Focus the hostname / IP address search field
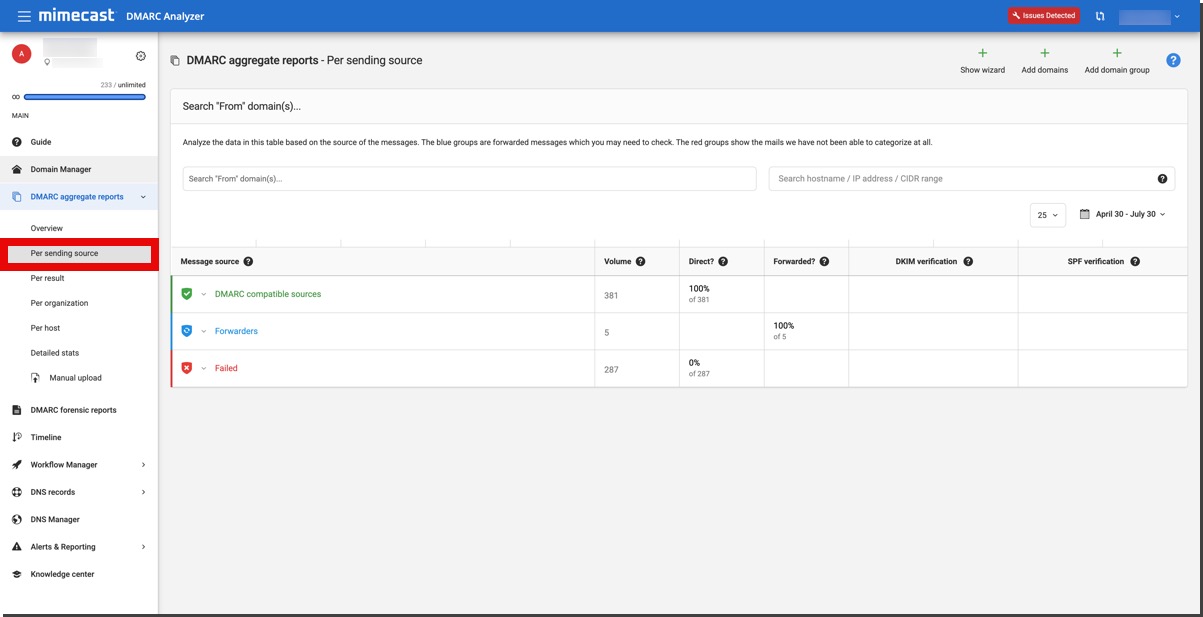Screen dimensions: 1203x617 coord(971,179)
